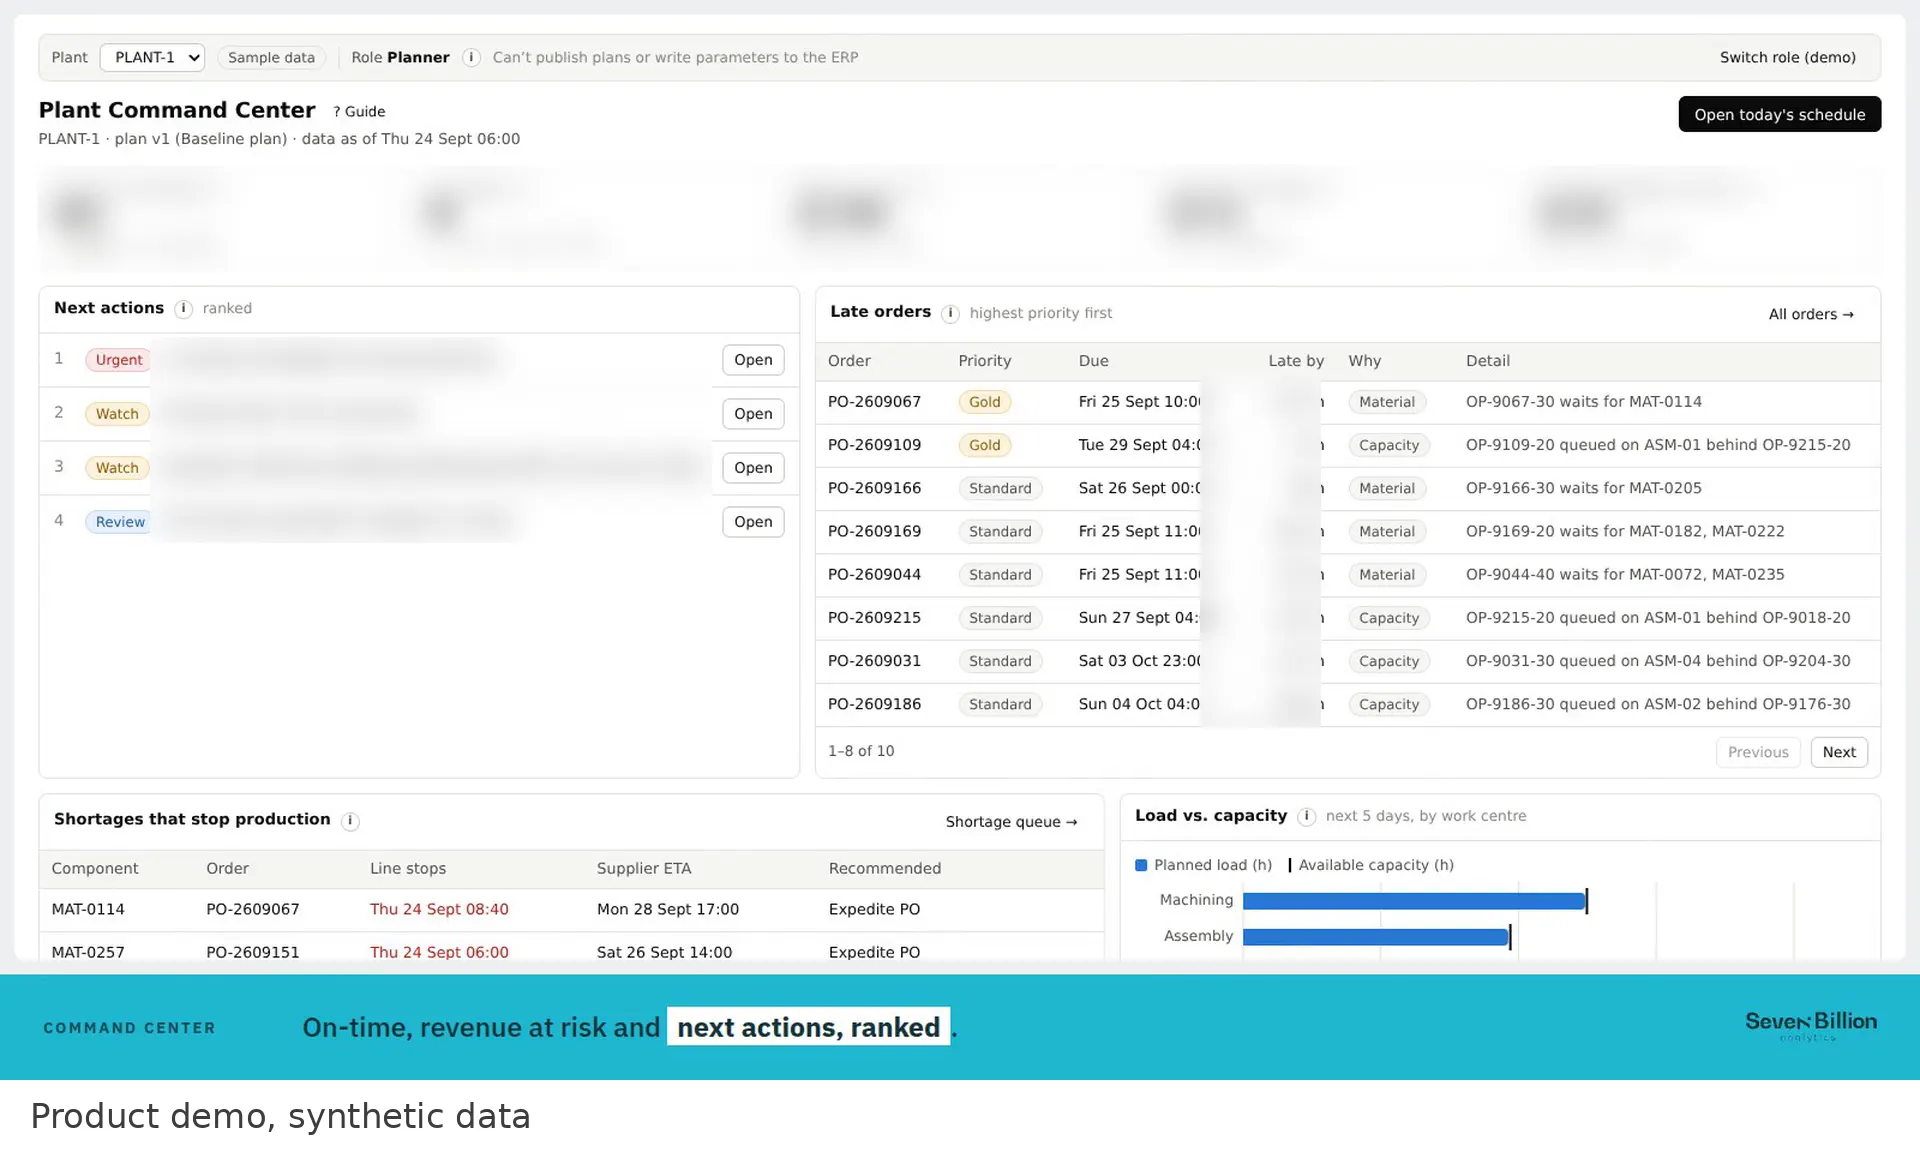Image resolution: width=1920 pixels, height=1150 pixels.
Task: Click Capacity tag on PO-2609215 row
Action: point(1388,618)
